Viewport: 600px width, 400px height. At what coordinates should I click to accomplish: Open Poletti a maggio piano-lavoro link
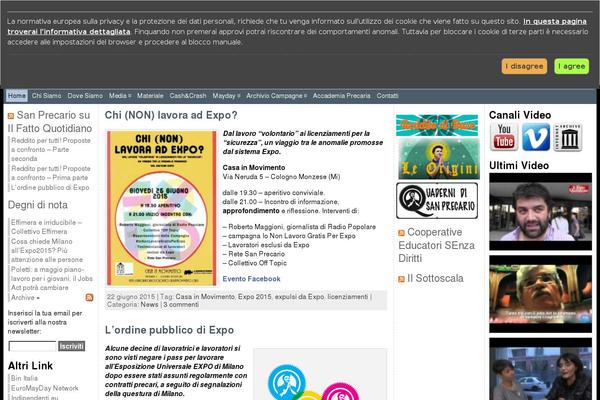click(52, 278)
